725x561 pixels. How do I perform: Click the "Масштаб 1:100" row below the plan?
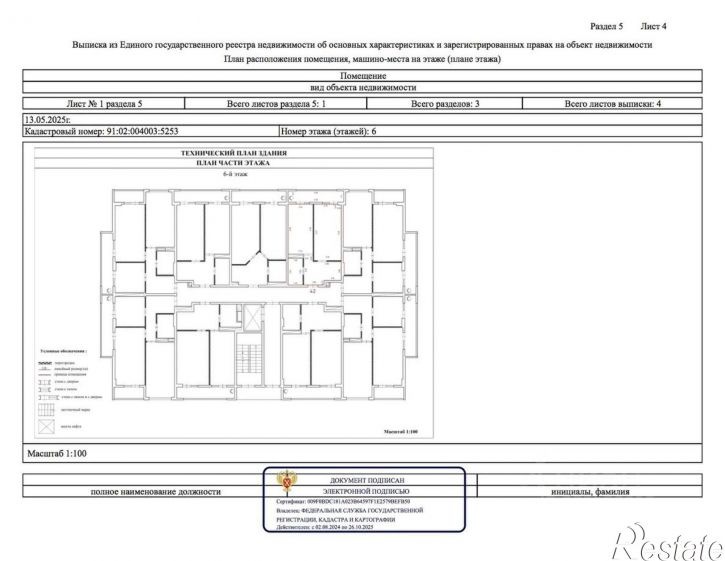(362, 454)
